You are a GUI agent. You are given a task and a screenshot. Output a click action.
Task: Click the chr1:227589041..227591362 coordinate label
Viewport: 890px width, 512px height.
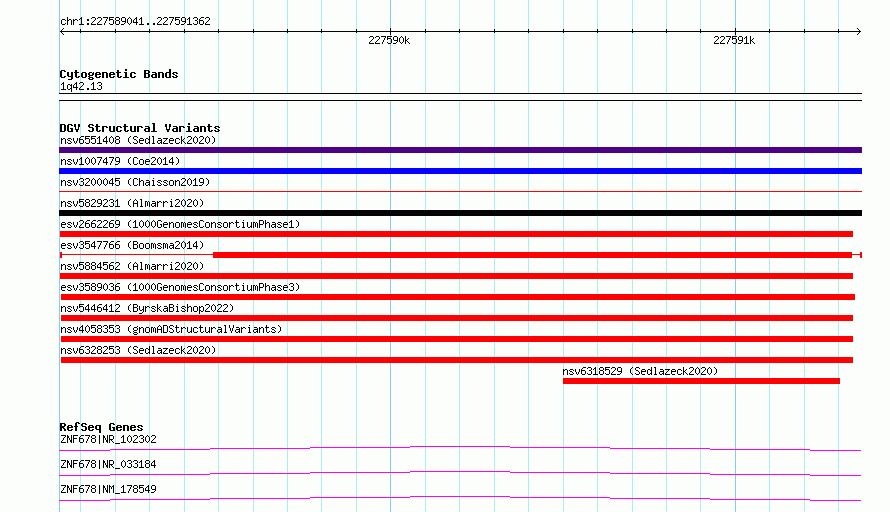click(135, 21)
